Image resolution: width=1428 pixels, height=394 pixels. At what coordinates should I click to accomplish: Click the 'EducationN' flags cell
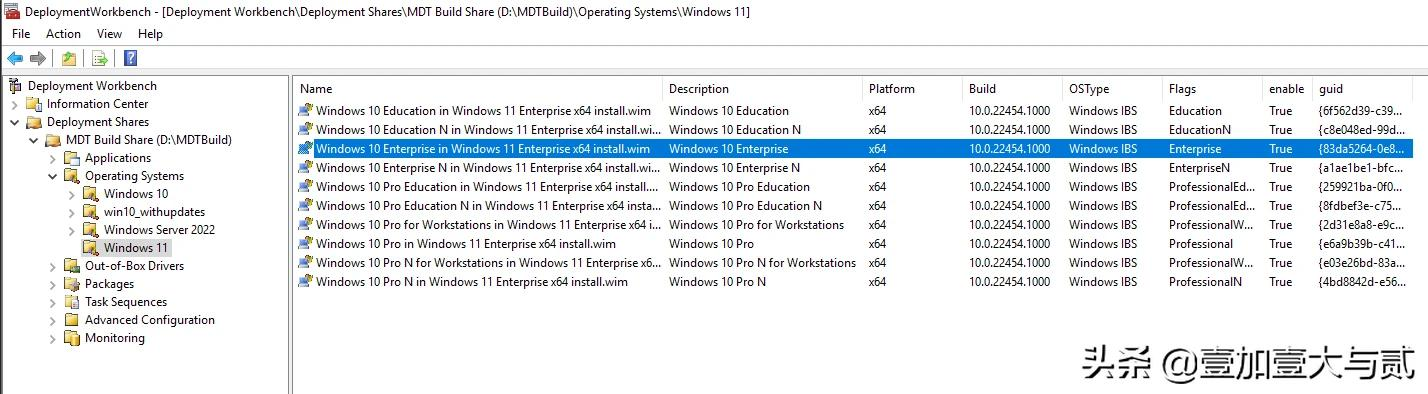tap(1199, 130)
